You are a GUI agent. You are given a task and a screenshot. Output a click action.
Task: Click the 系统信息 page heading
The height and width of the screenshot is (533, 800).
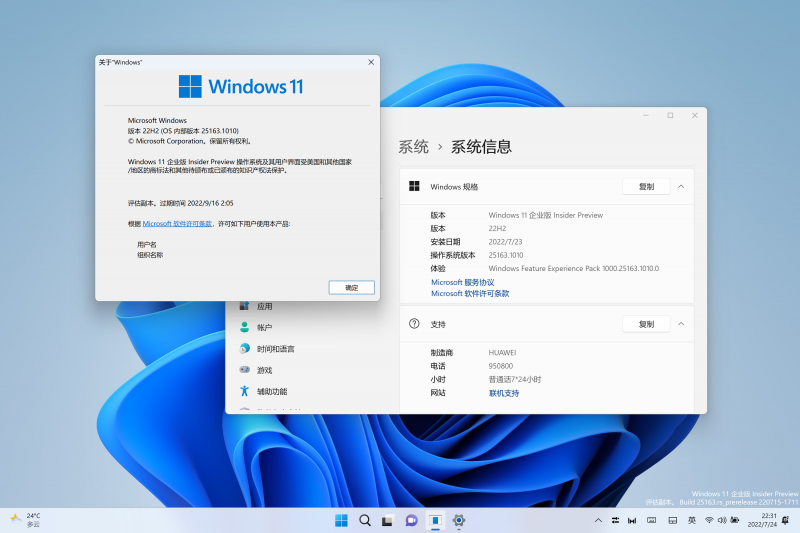pyautogui.click(x=481, y=147)
